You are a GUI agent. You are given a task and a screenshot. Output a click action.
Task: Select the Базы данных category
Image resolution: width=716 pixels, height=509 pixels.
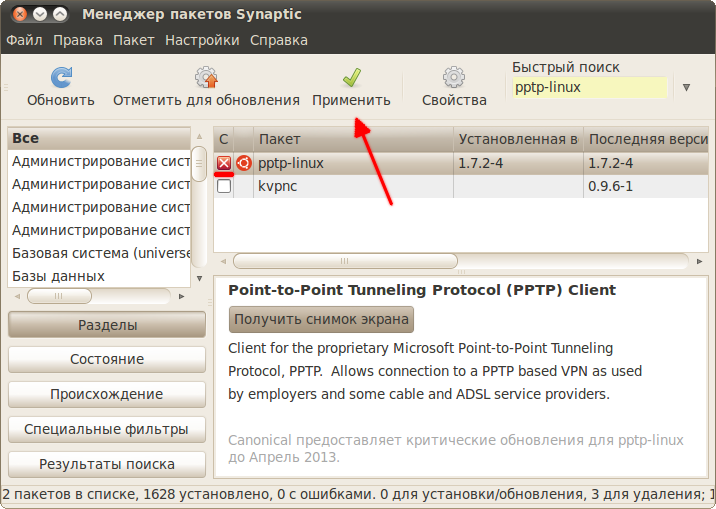[x=99, y=276]
